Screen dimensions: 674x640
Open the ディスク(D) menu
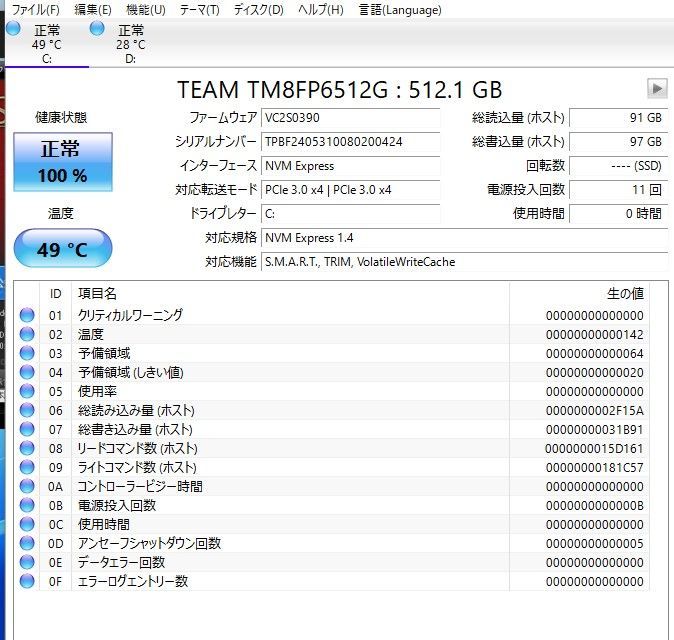click(258, 9)
